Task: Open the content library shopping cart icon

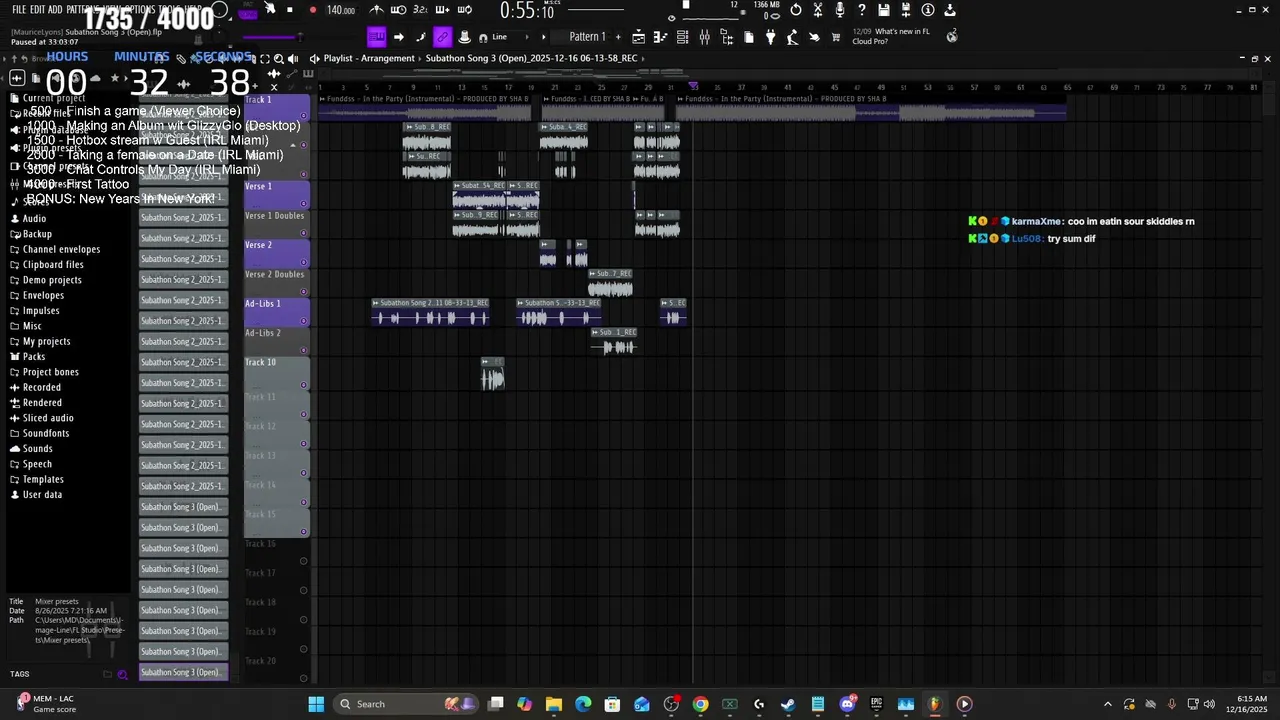Action: click(836, 37)
